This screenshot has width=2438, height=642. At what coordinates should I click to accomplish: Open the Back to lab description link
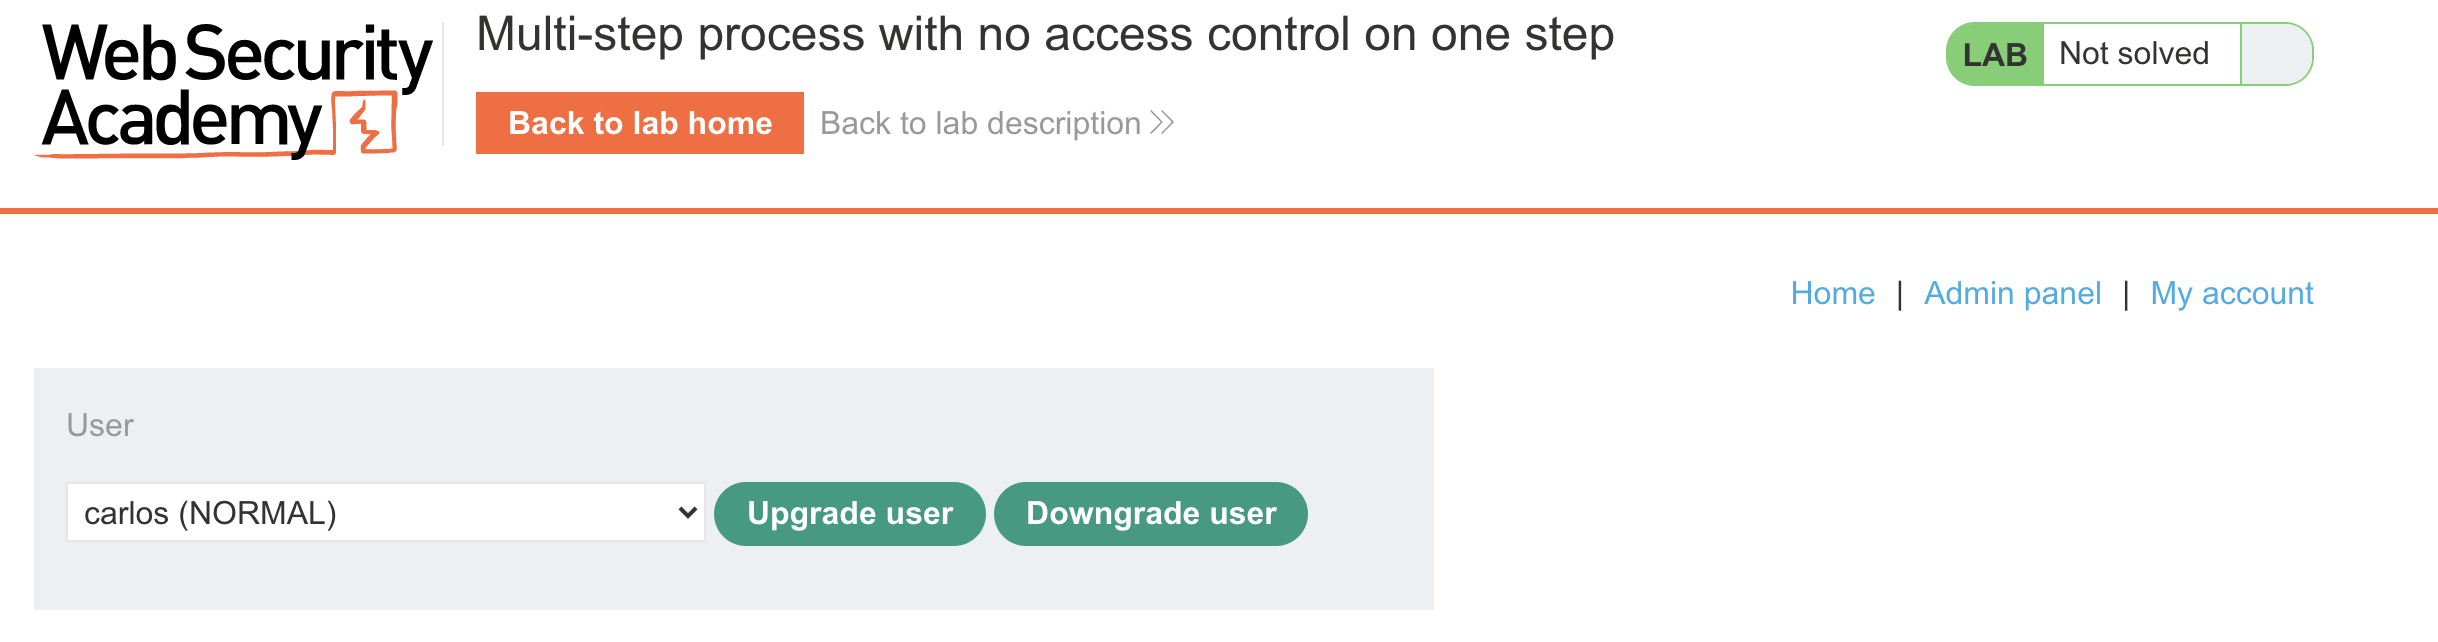pos(980,123)
